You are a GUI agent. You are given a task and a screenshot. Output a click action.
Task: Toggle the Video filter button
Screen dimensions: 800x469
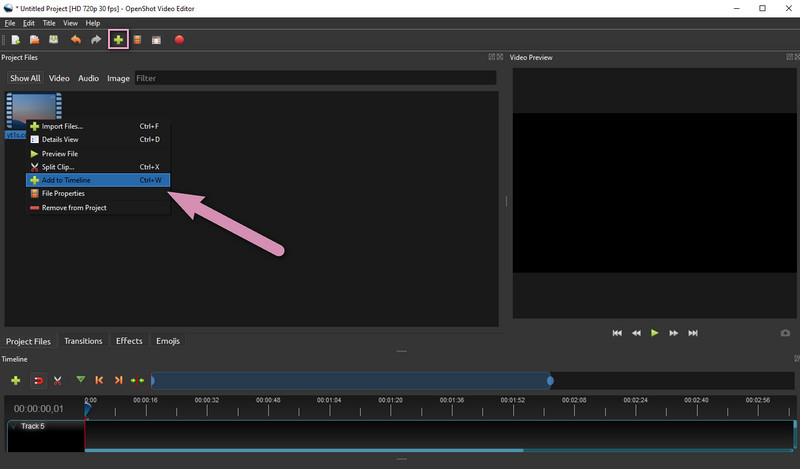click(59, 78)
